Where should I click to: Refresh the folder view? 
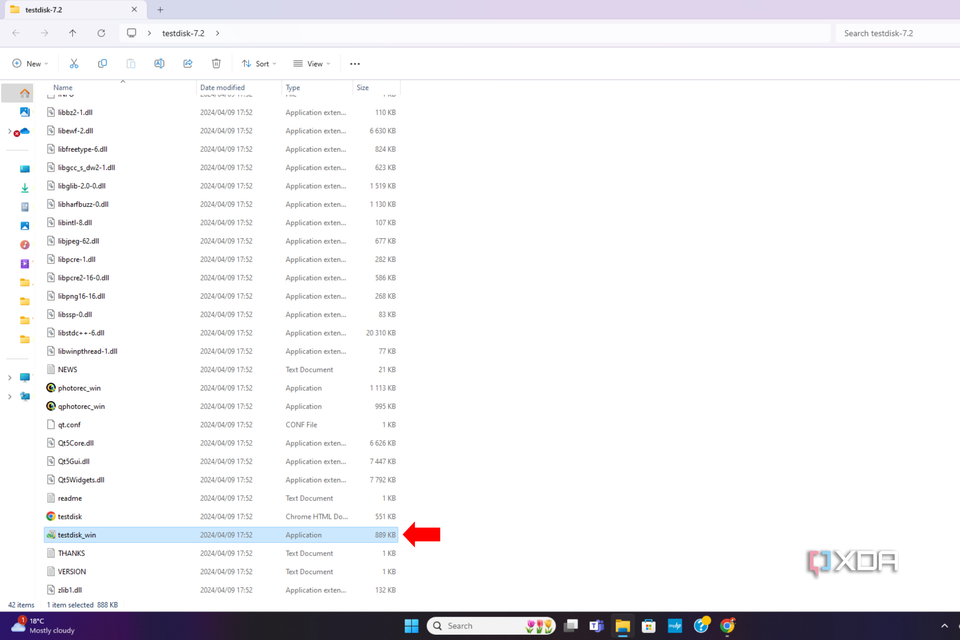(x=101, y=33)
